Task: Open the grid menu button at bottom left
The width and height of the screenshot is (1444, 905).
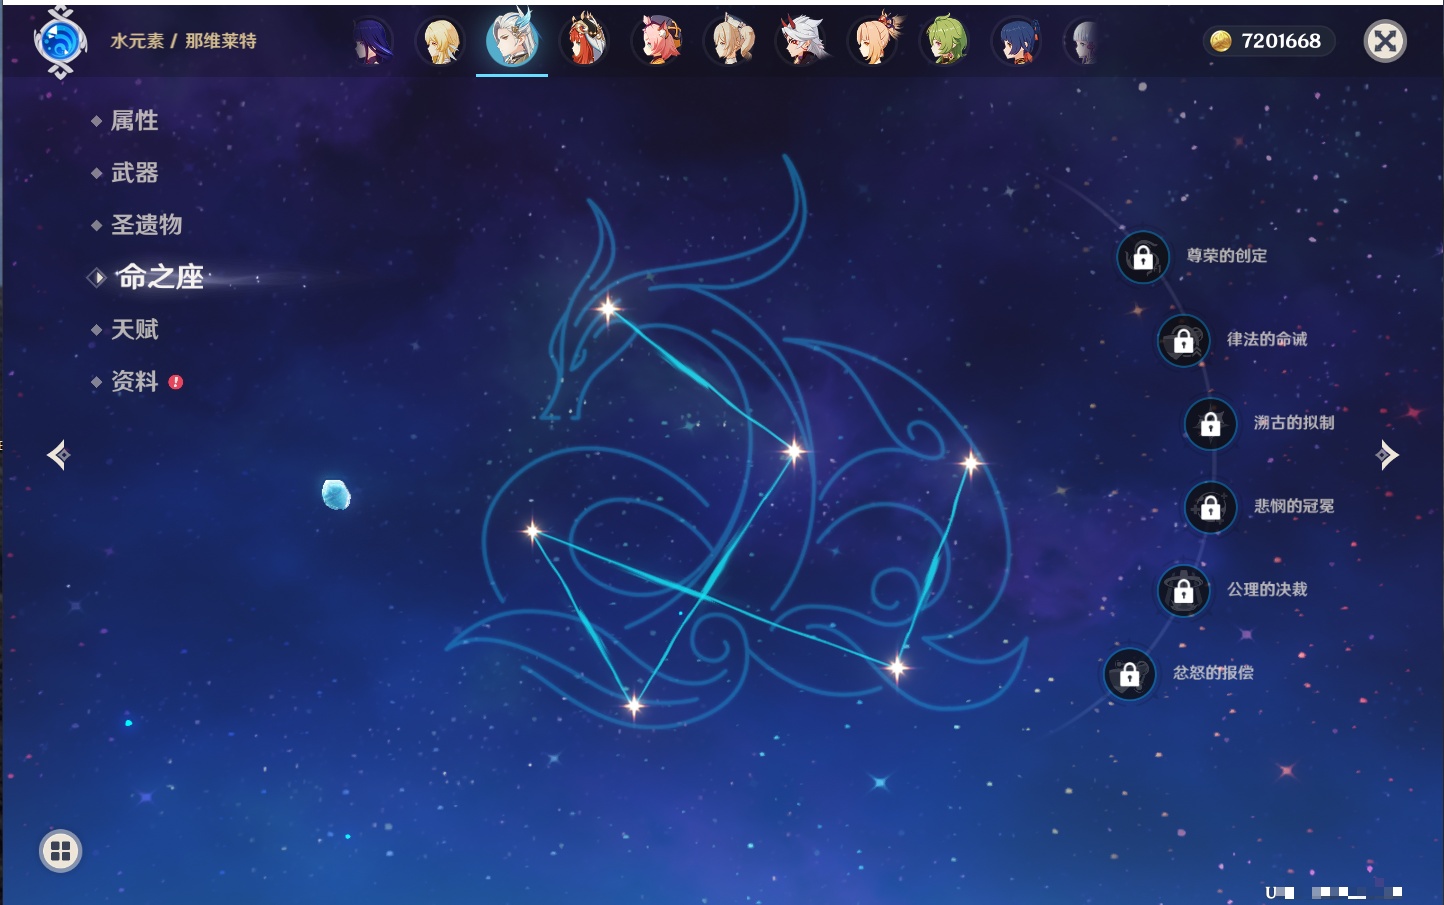Action: (x=60, y=851)
